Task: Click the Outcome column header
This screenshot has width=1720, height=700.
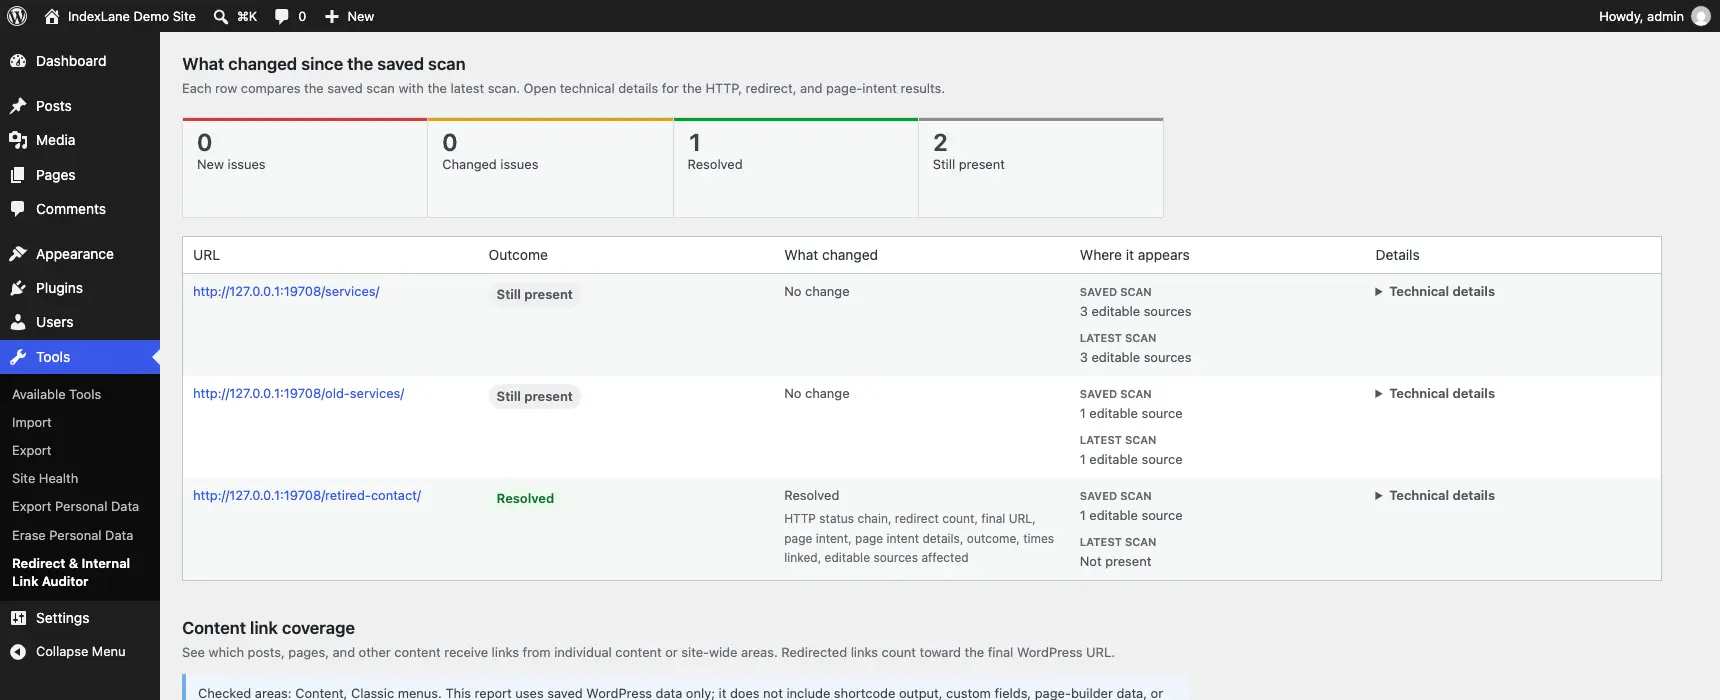Action: [518, 255]
